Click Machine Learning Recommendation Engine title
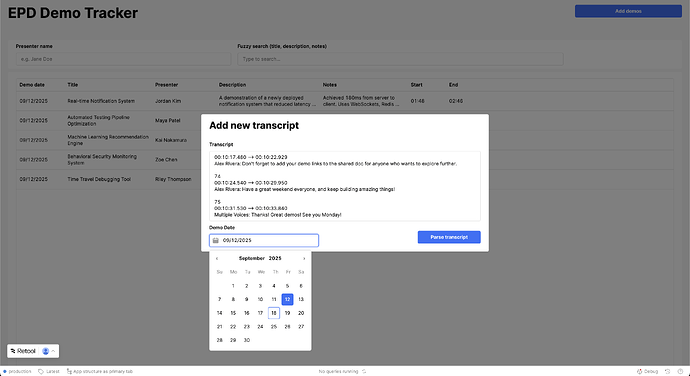Image resolution: width=690 pixels, height=376 pixels. (x=108, y=140)
